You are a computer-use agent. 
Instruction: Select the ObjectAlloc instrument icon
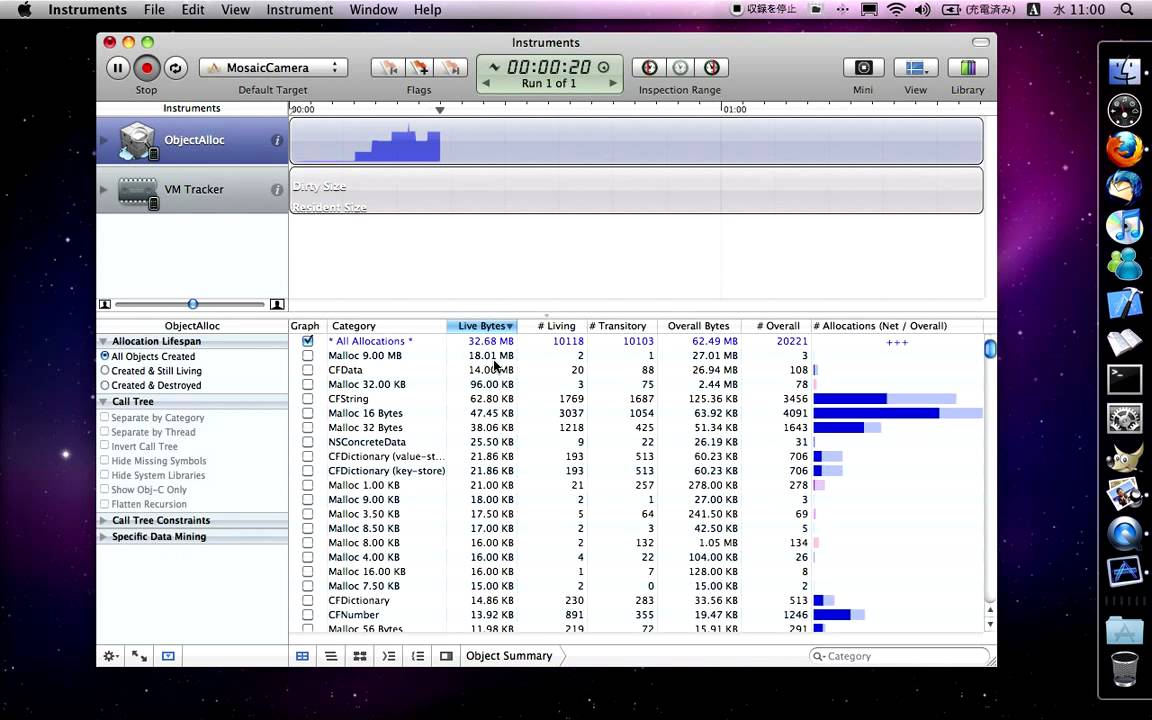click(138, 140)
